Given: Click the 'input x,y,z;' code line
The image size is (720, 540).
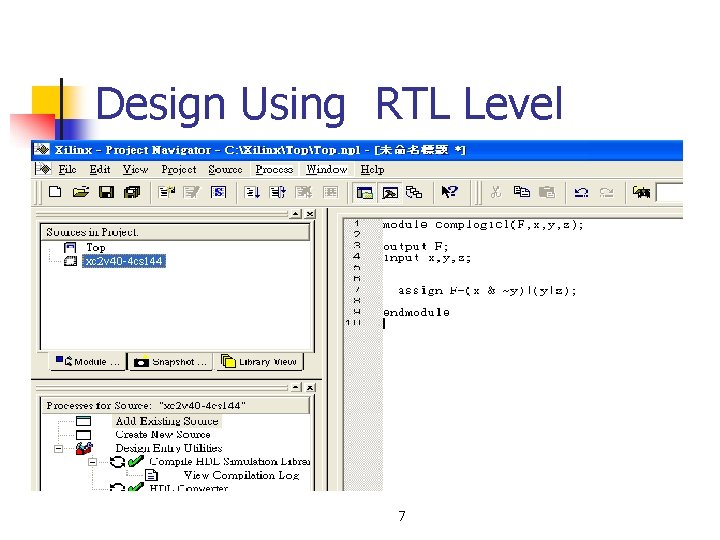Looking at the screenshot, I should pyautogui.click(x=427, y=258).
